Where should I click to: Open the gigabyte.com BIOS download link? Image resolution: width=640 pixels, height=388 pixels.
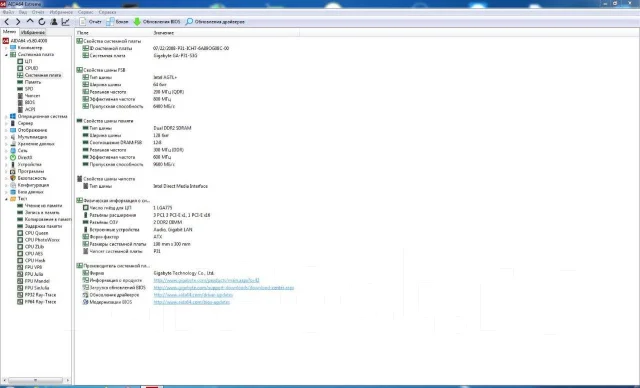click(224, 288)
